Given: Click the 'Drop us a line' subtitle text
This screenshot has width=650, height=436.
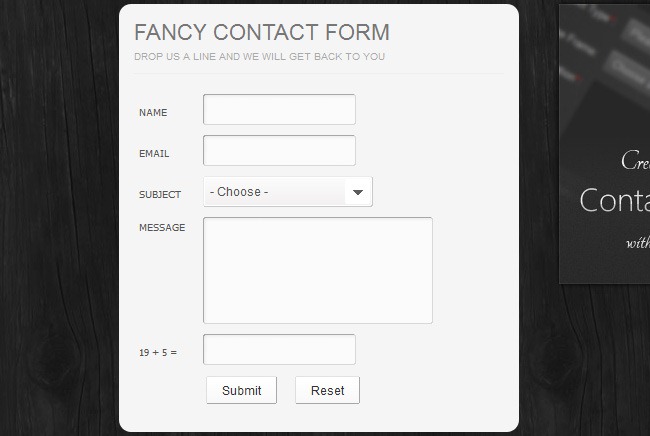Looking at the screenshot, I should point(259,57).
